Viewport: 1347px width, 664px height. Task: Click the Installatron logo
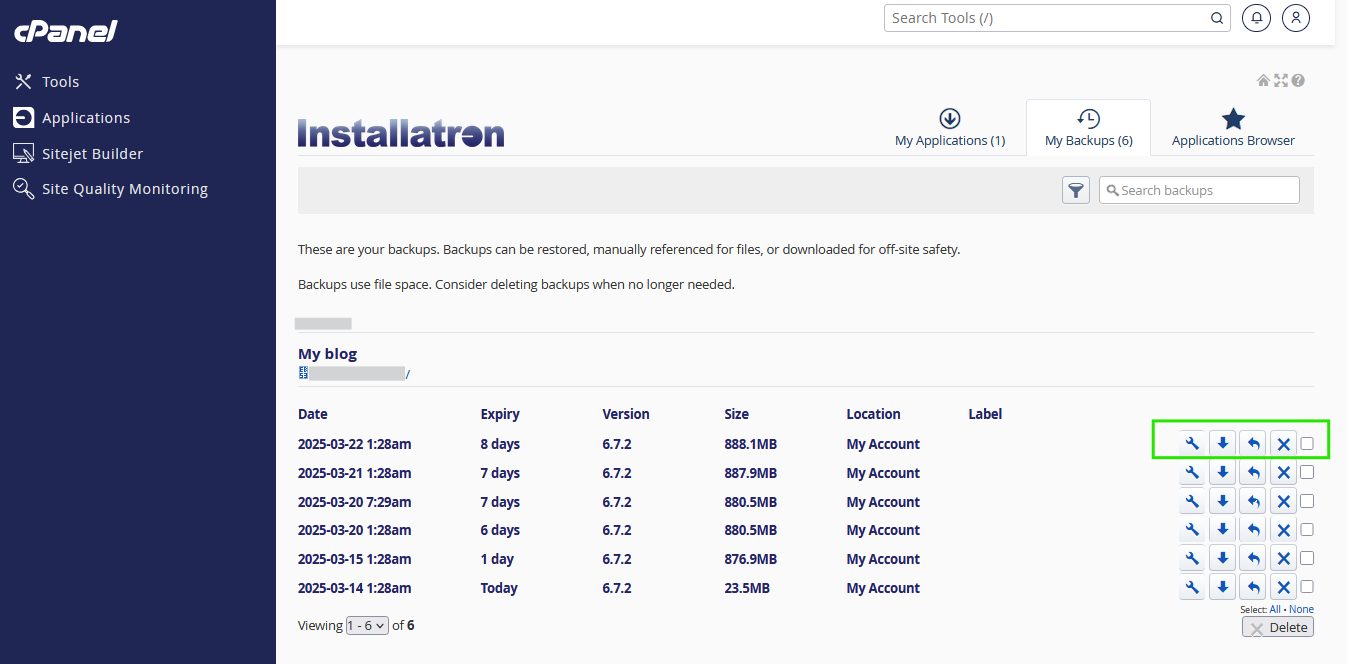(x=401, y=134)
